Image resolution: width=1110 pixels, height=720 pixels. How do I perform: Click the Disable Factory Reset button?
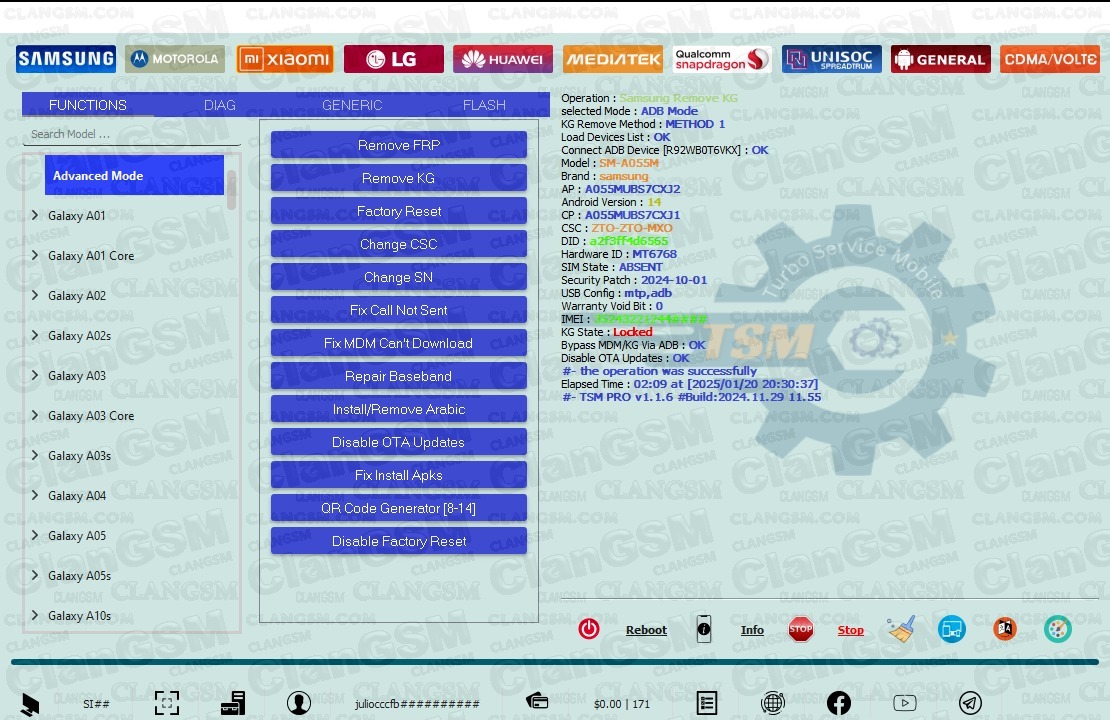tap(399, 541)
